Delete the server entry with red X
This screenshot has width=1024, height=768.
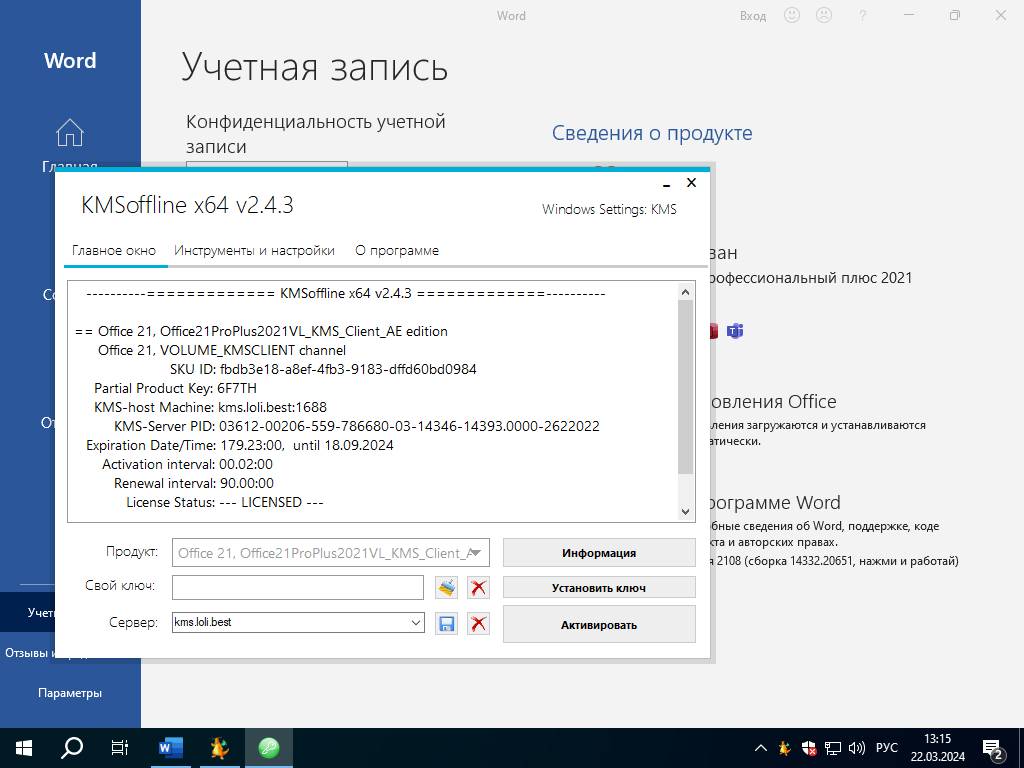pyautogui.click(x=478, y=624)
